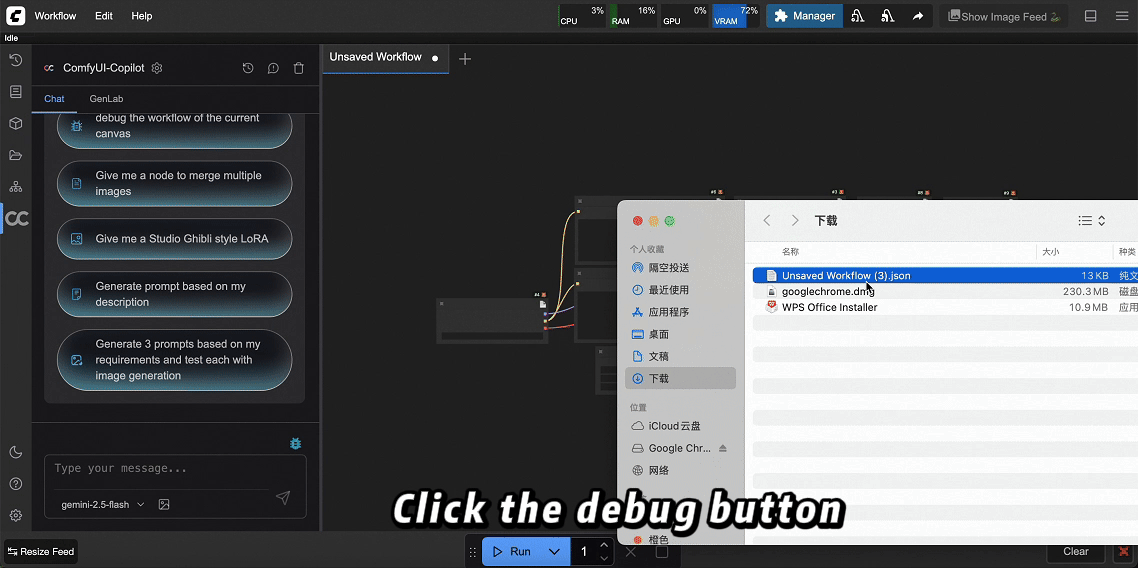This screenshot has height=568, width=1138.
Task: Switch to the GenLab tab
Action: point(106,99)
